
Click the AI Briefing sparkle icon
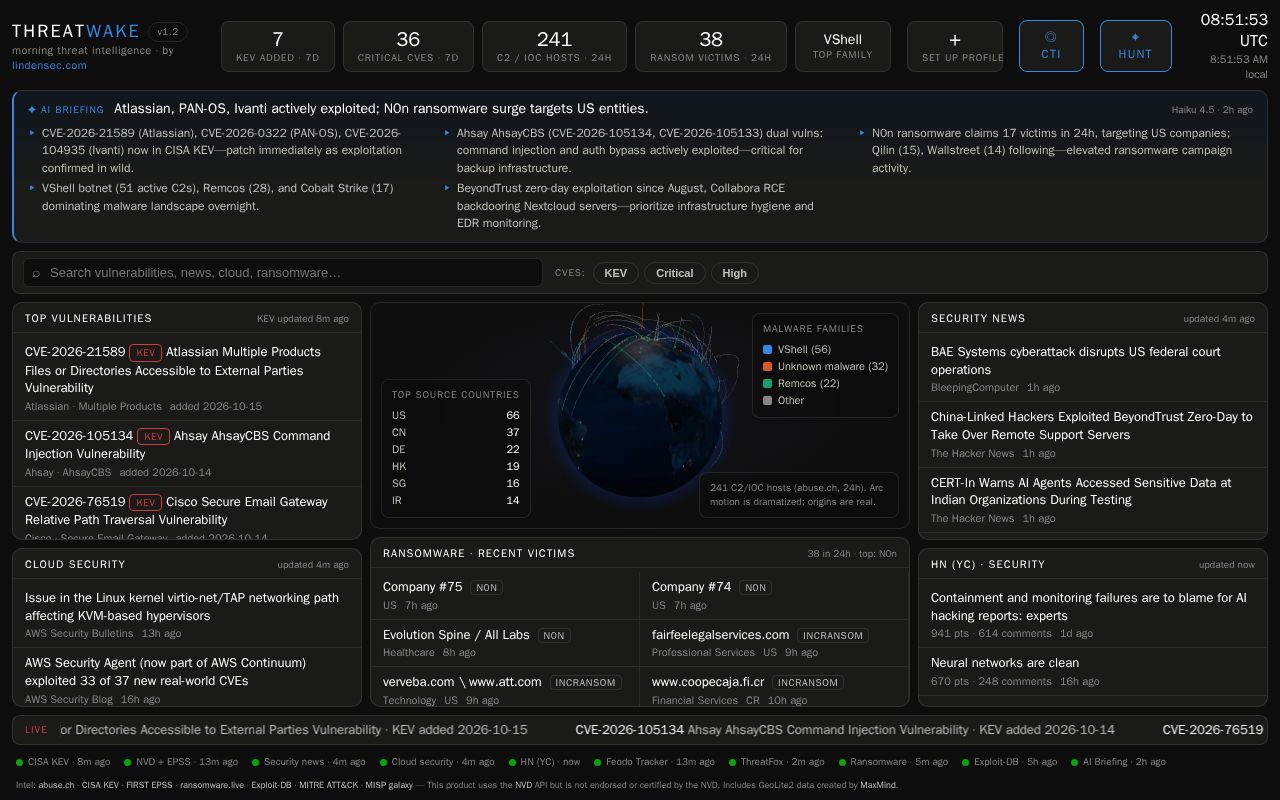(32, 110)
